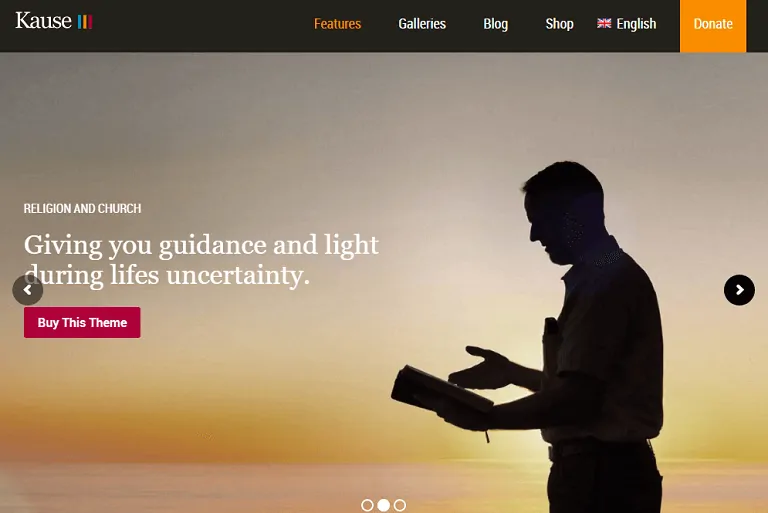Image resolution: width=768 pixels, height=513 pixels.
Task: Click the colored bars logo mark
Action: click(x=85, y=22)
